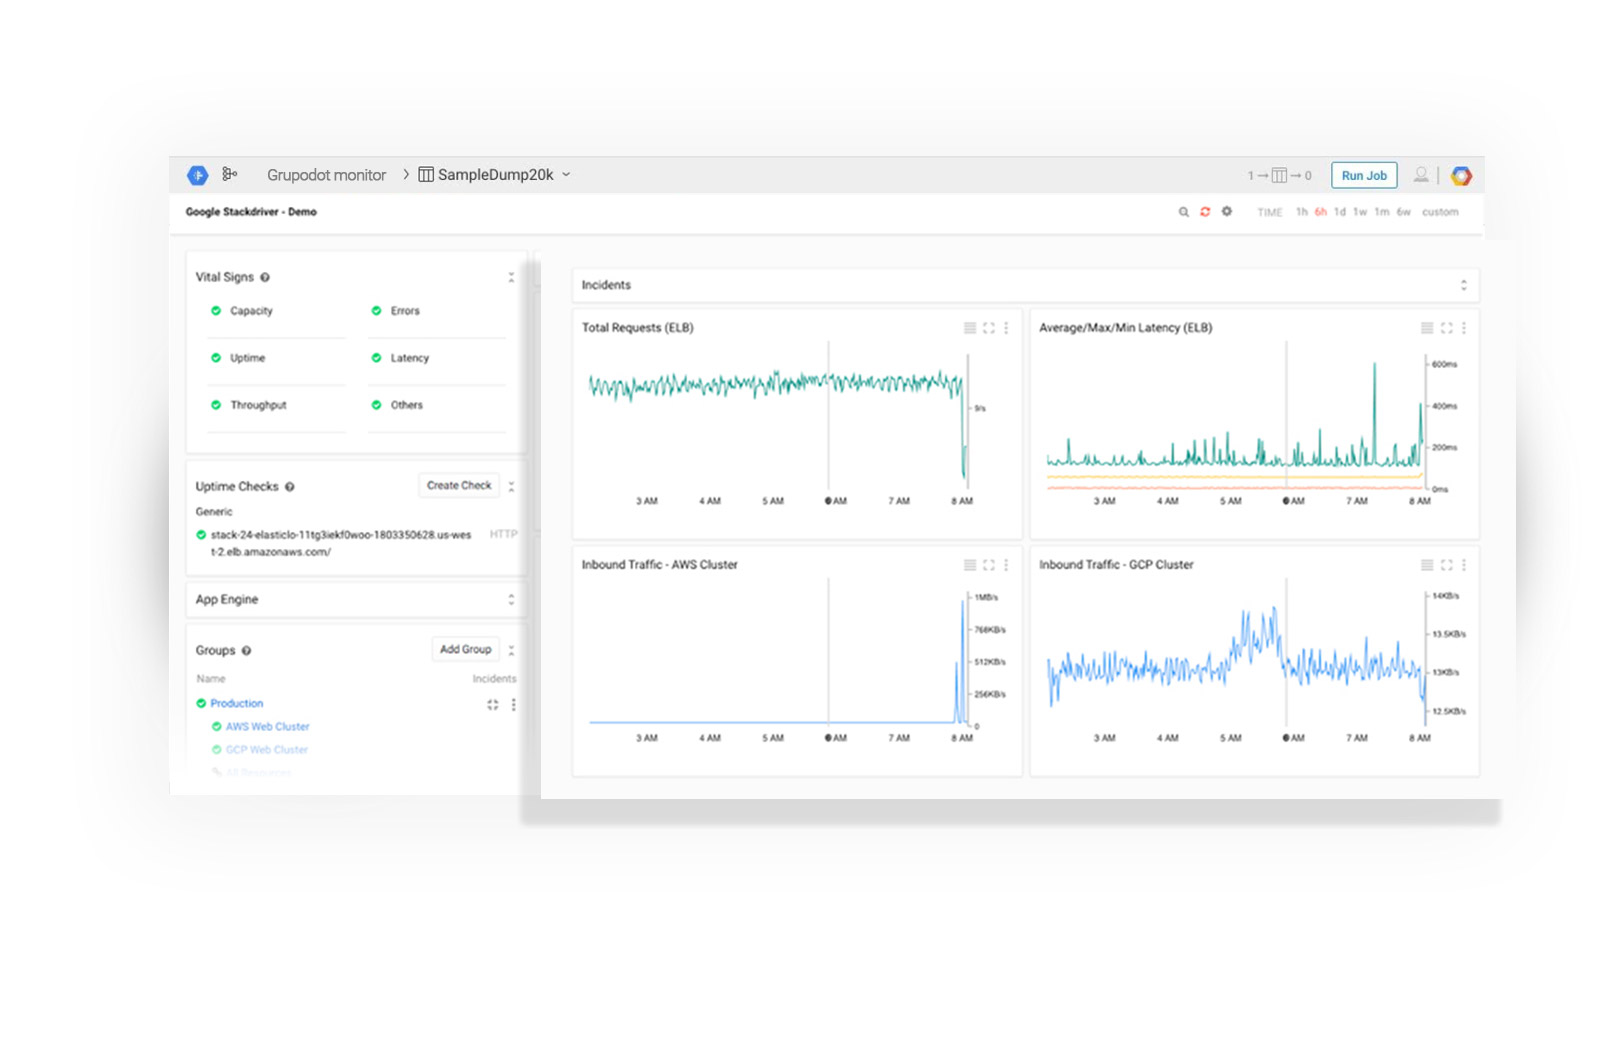1601x1043 pixels.
Task: Show legend list for Total Requests chart
Action: pyautogui.click(x=969, y=328)
